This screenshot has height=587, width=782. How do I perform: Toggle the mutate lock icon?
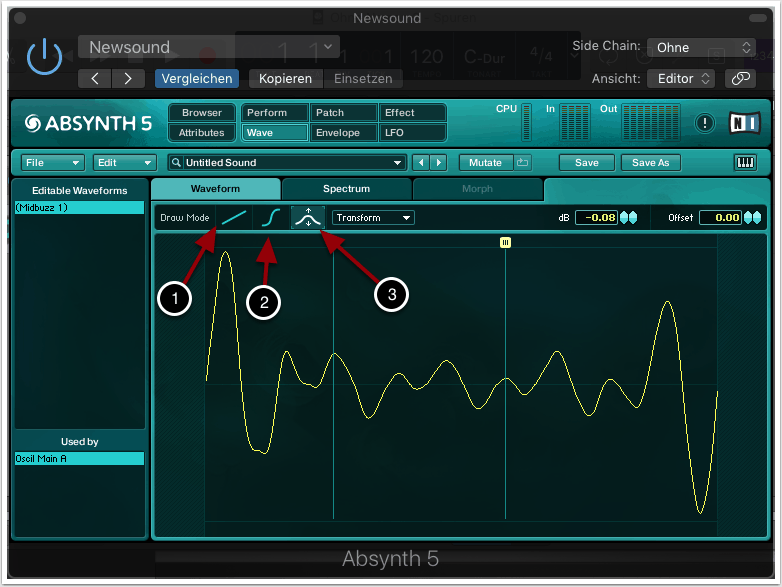pyautogui.click(x=523, y=162)
